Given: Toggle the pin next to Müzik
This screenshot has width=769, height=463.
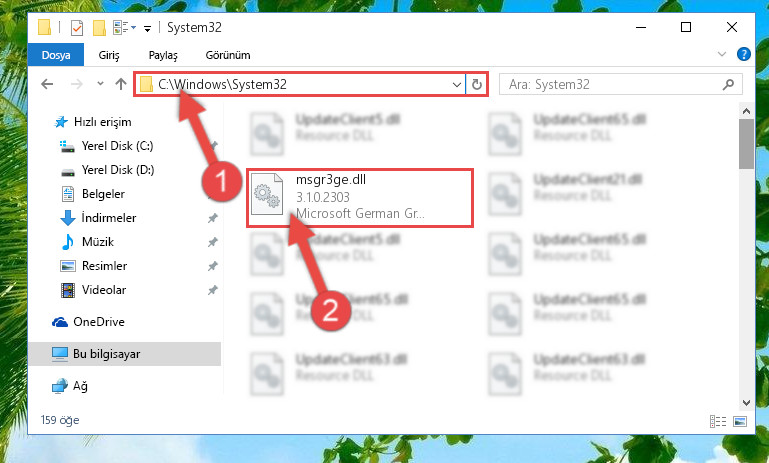Looking at the screenshot, I should [212, 242].
